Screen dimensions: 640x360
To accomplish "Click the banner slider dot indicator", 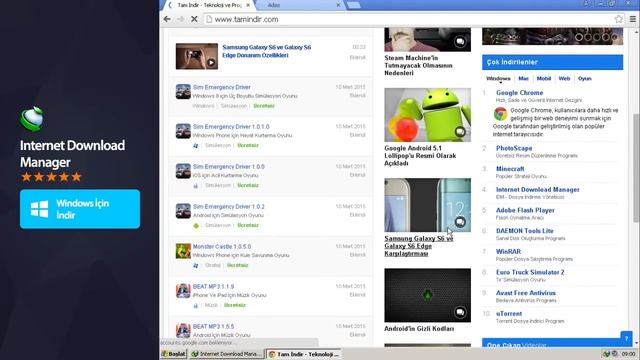I will [x=597, y=37].
